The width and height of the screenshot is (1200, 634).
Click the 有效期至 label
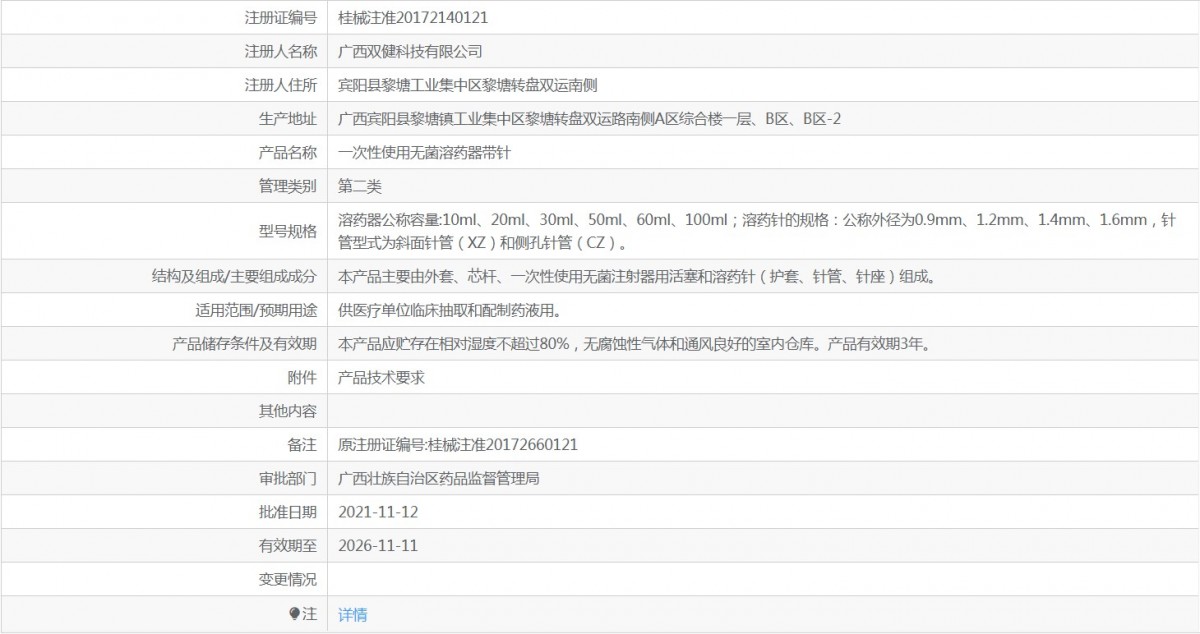288,546
